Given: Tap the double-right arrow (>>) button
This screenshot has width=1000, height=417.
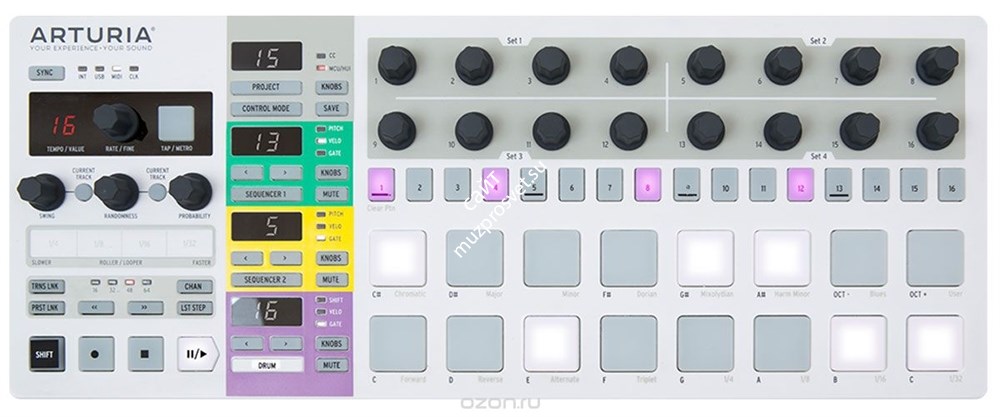Looking at the screenshot, I should 145,308.
